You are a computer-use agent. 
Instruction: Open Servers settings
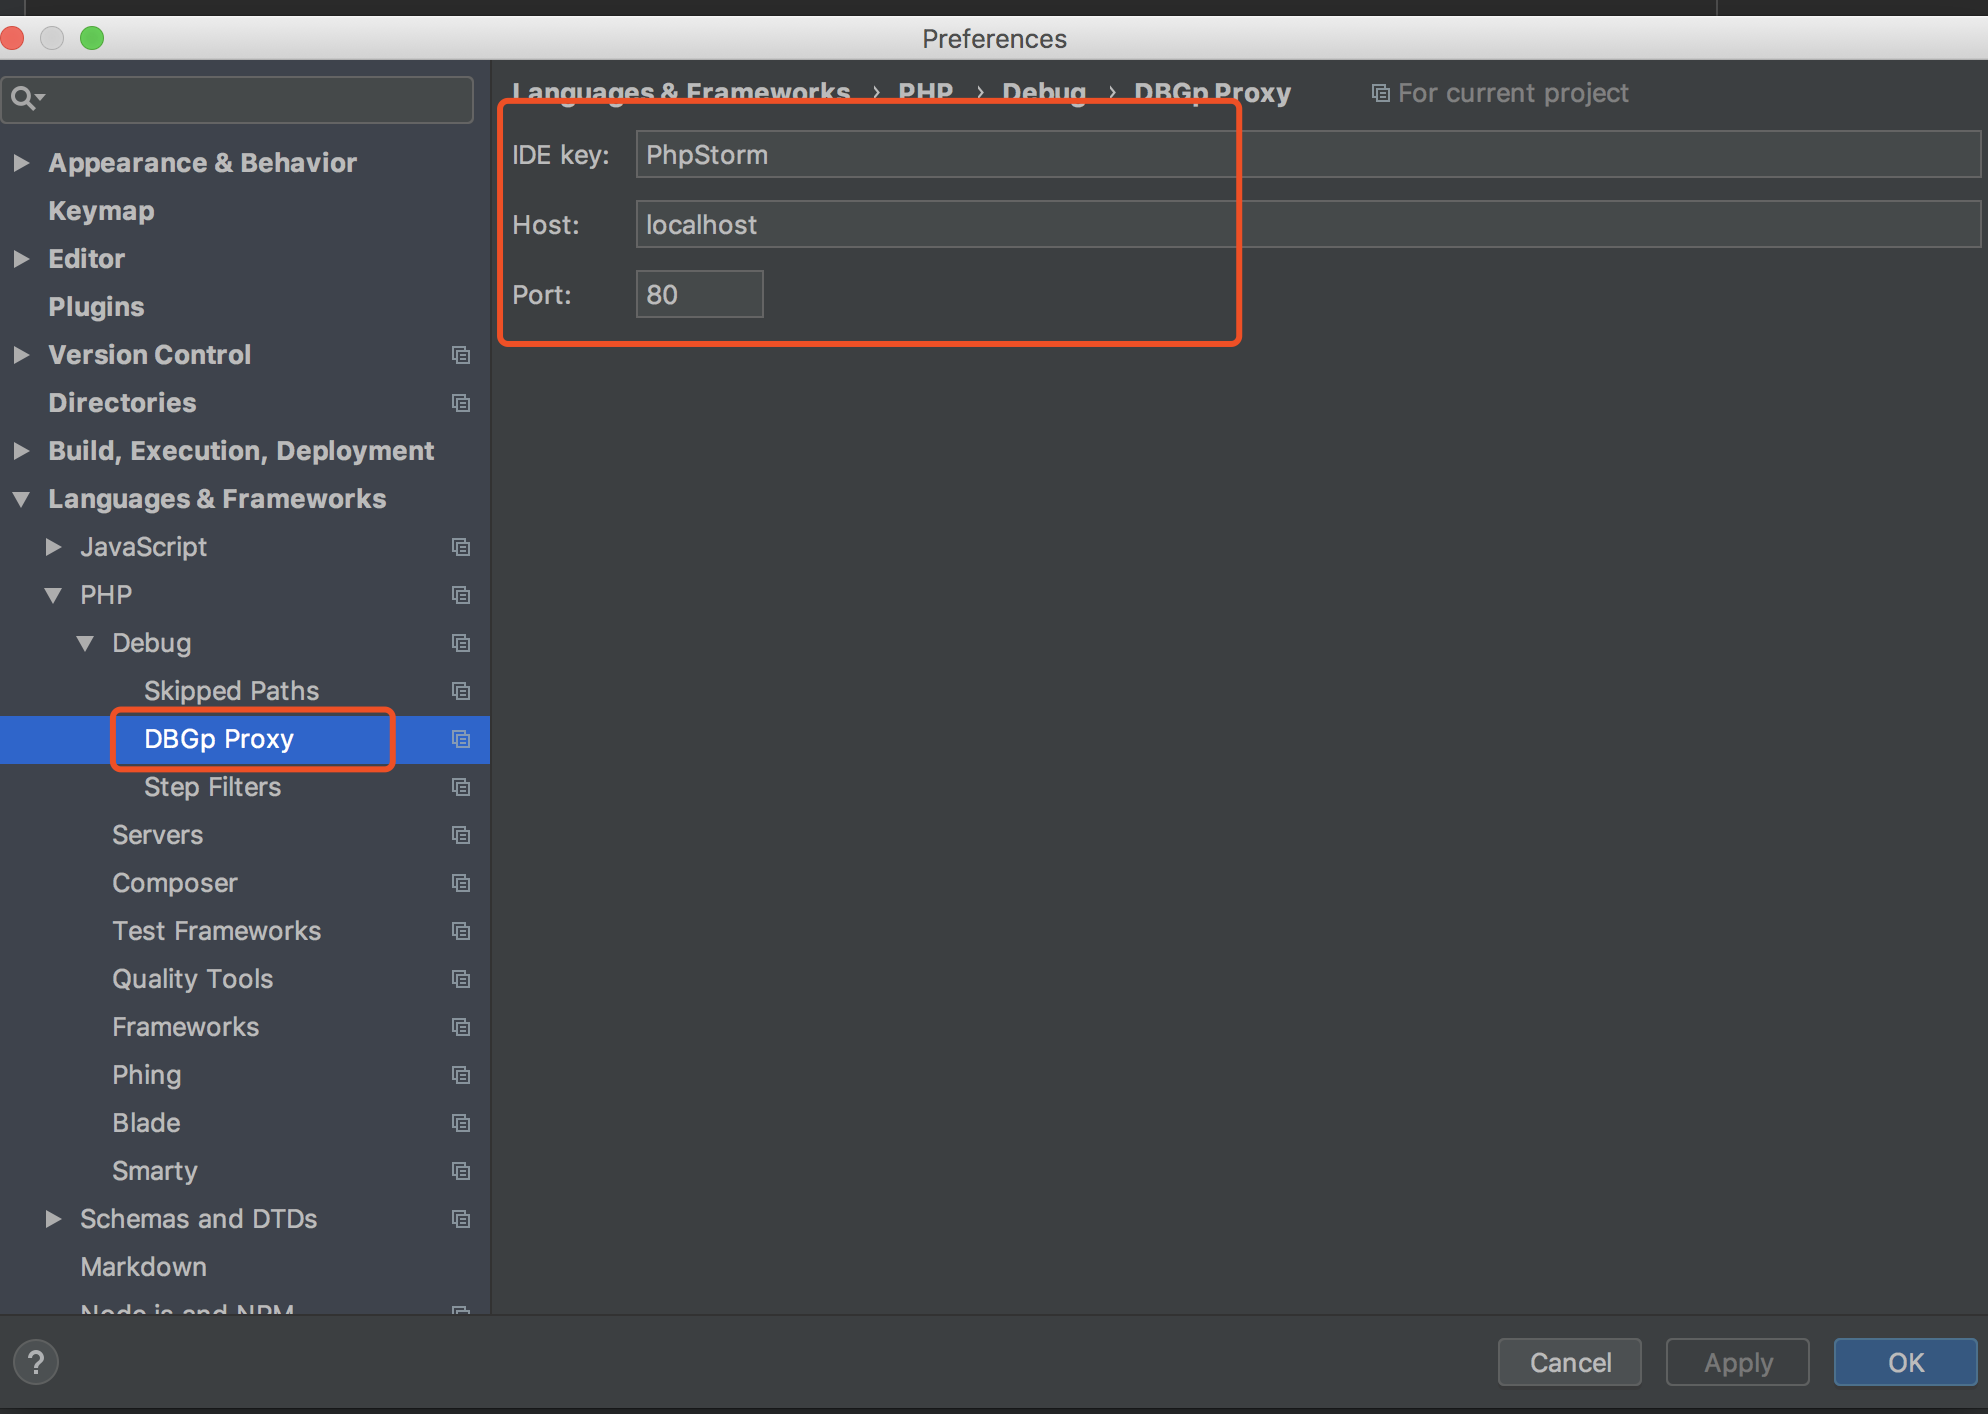pos(157,835)
